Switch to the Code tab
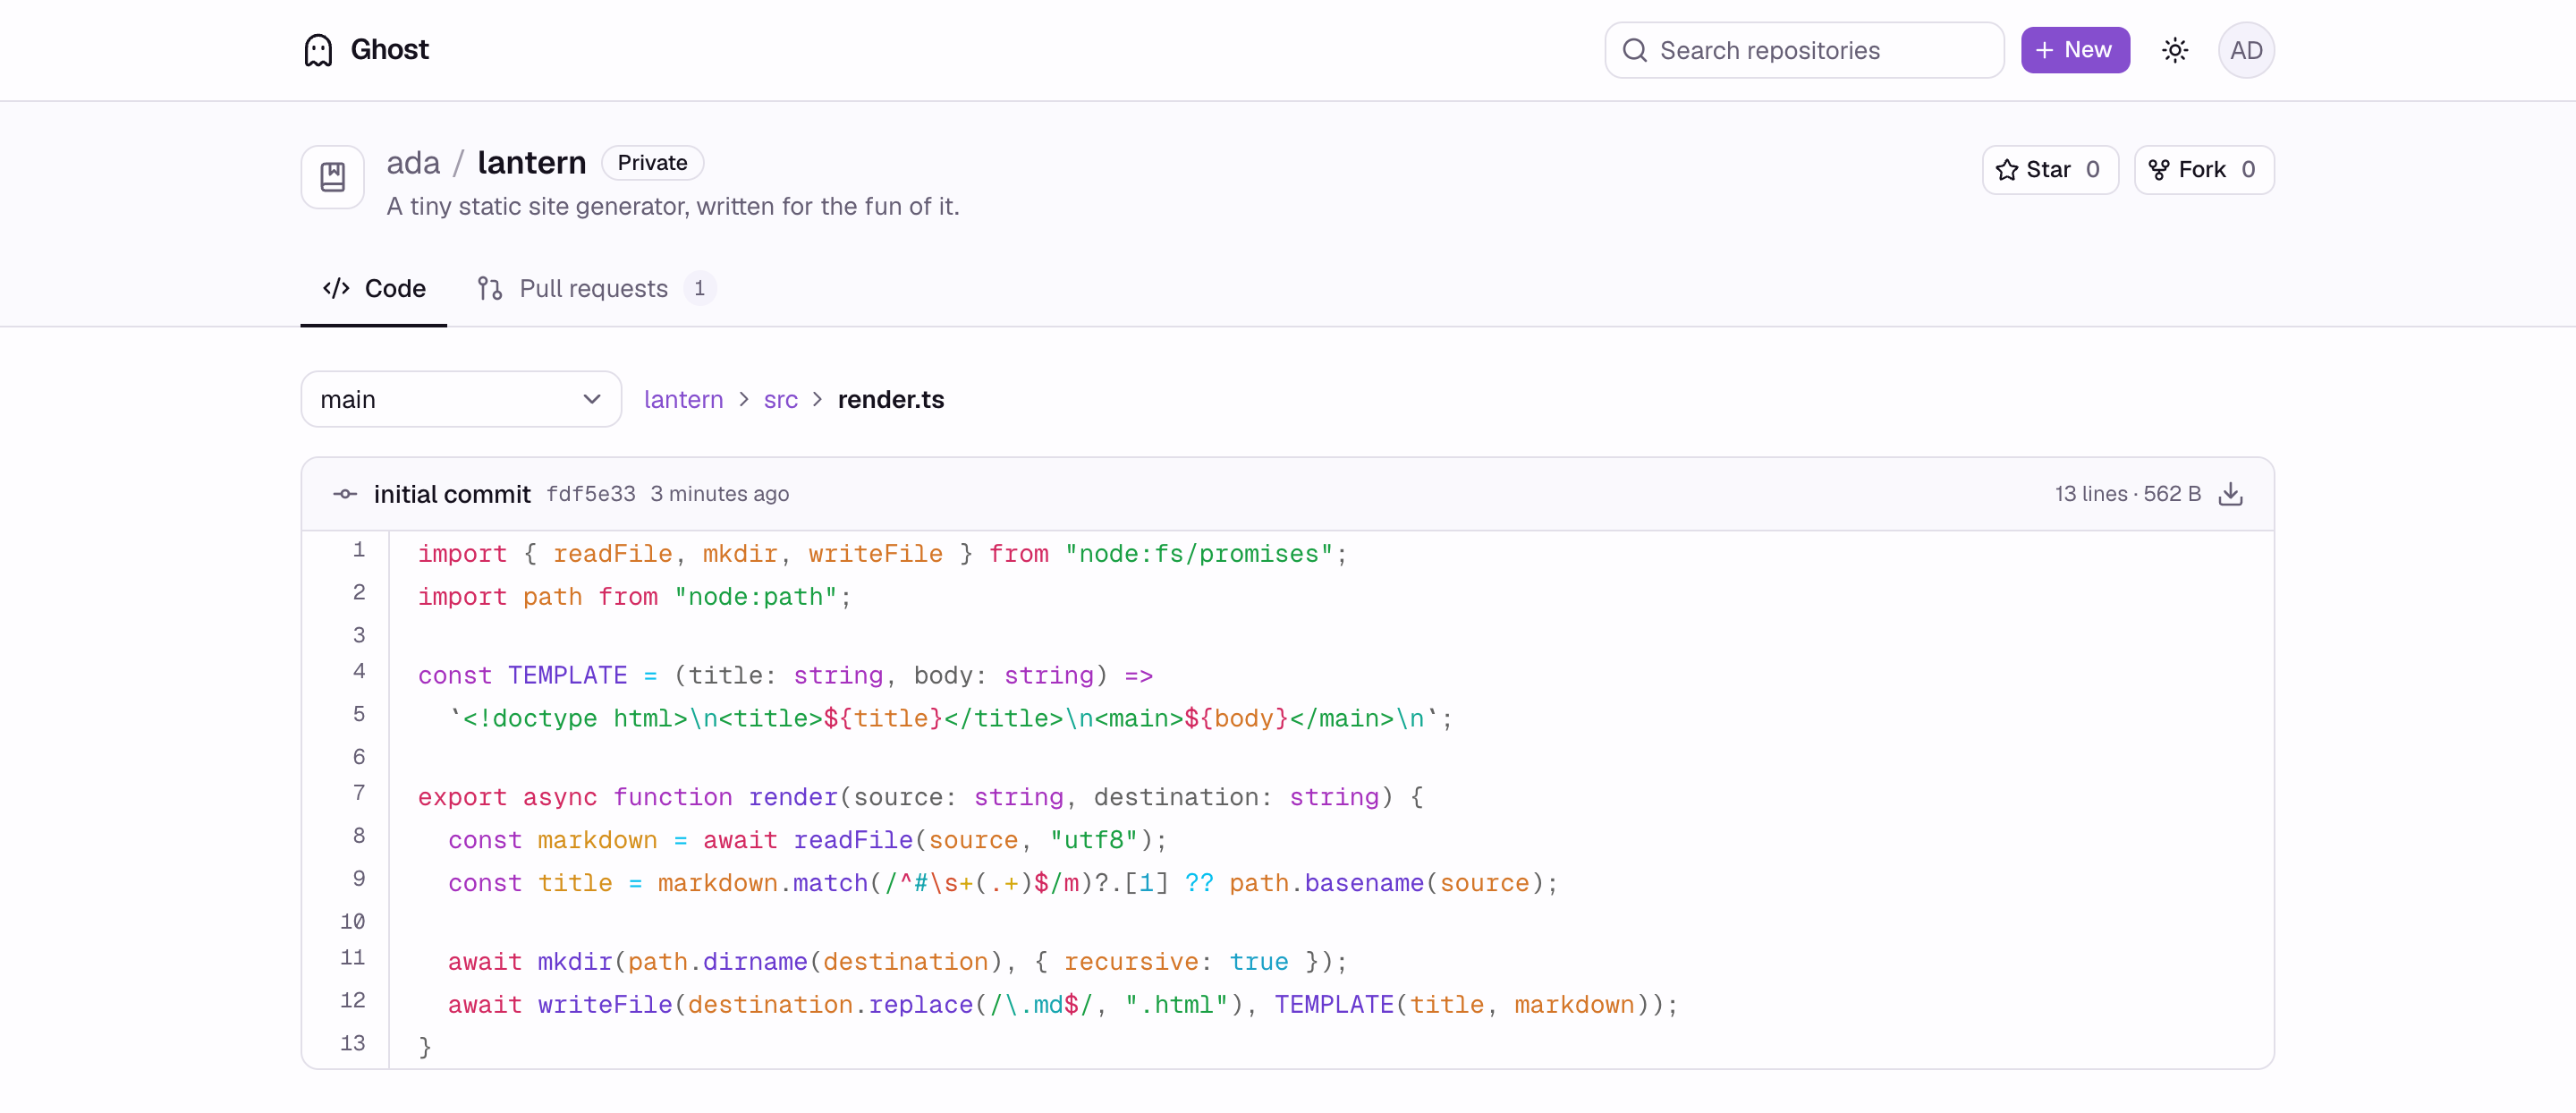This screenshot has width=2576, height=1113. (x=374, y=288)
